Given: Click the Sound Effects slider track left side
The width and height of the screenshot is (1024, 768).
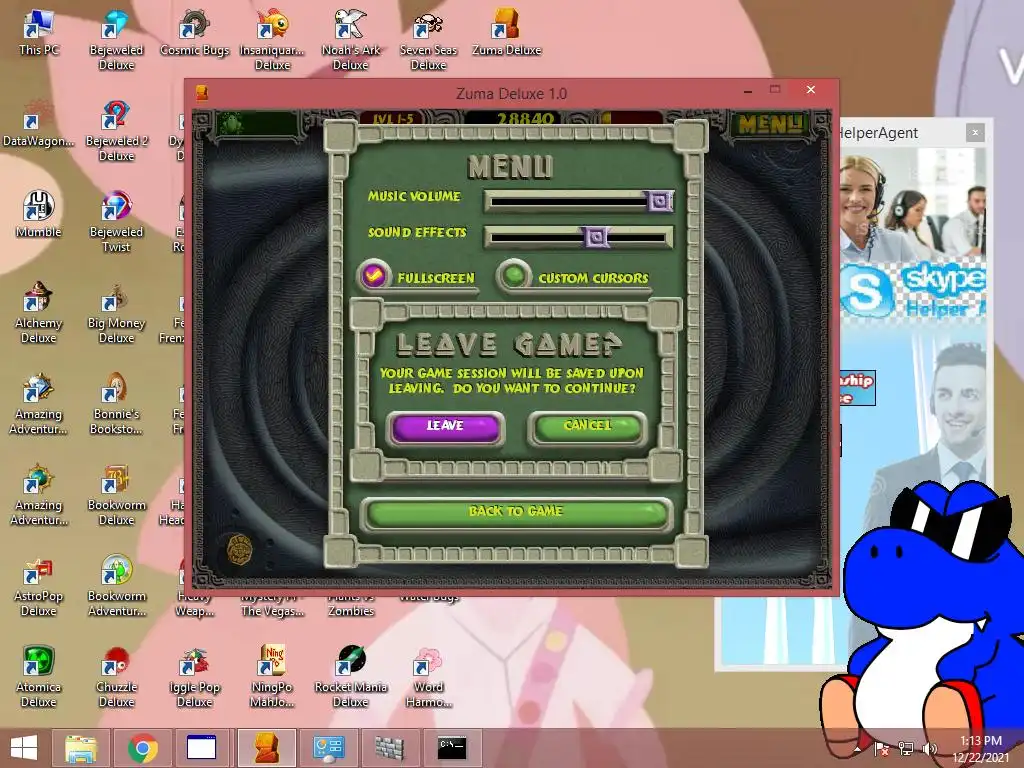Looking at the screenshot, I should [536, 237].
